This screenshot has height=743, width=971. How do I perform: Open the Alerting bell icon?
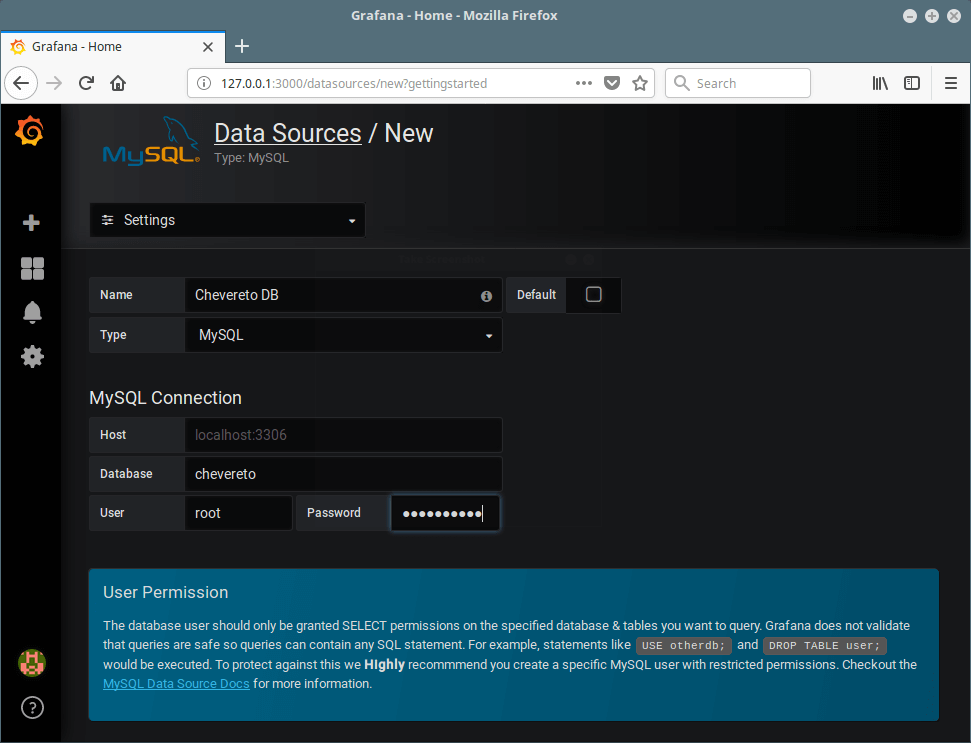pyautogui.click(x=32, y=312)
